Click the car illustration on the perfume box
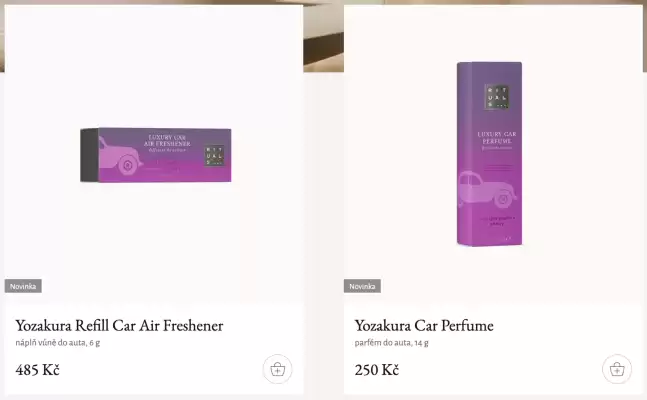647x400 pixels. [x=486, y=190]
